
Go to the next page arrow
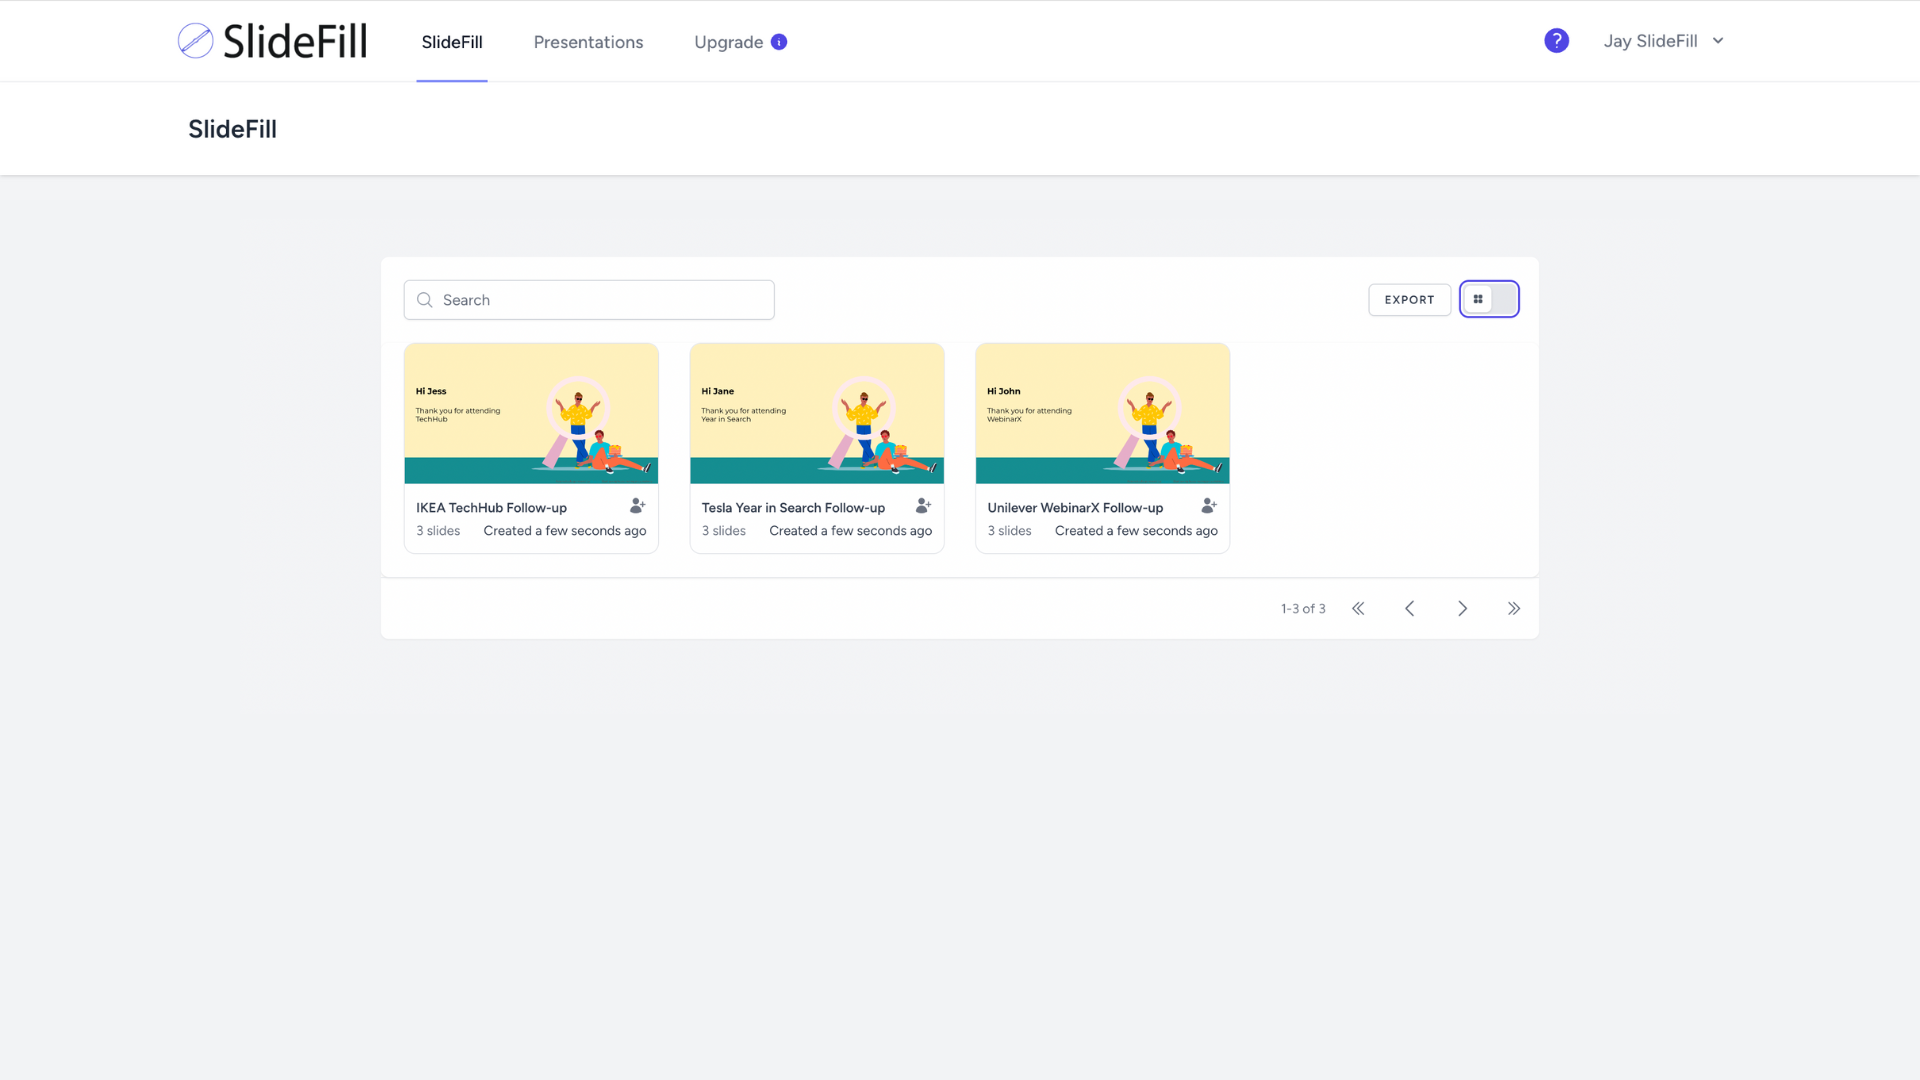[1462, 609]
